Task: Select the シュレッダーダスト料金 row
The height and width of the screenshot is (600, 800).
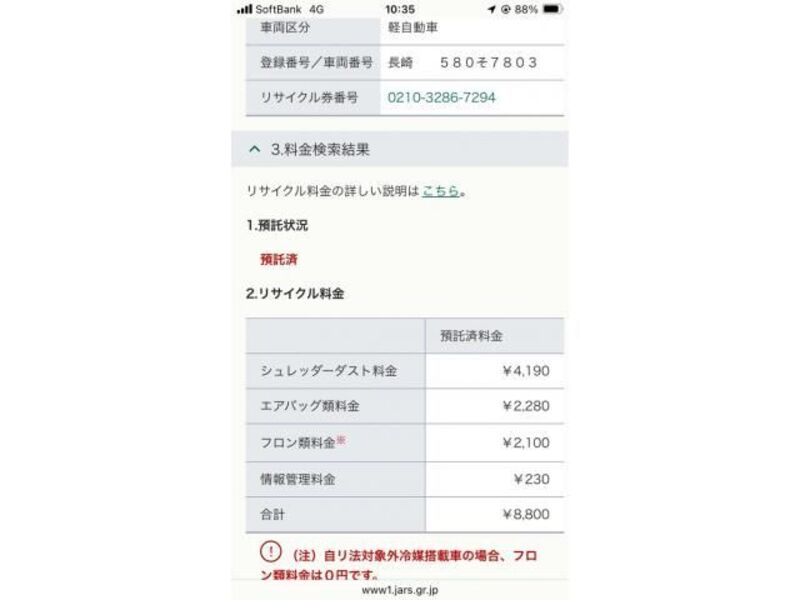Action: pyautogui.click(x=405, y=371)
